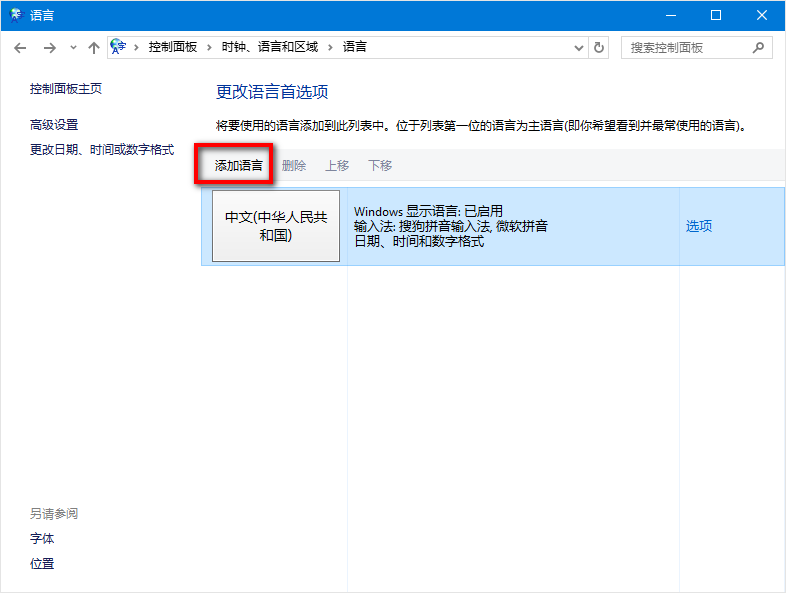Image resolution: width=786 pixels, height=593 pixels.
Task: Open the recent locations dropdown arrow
Action: pos(73,47)
